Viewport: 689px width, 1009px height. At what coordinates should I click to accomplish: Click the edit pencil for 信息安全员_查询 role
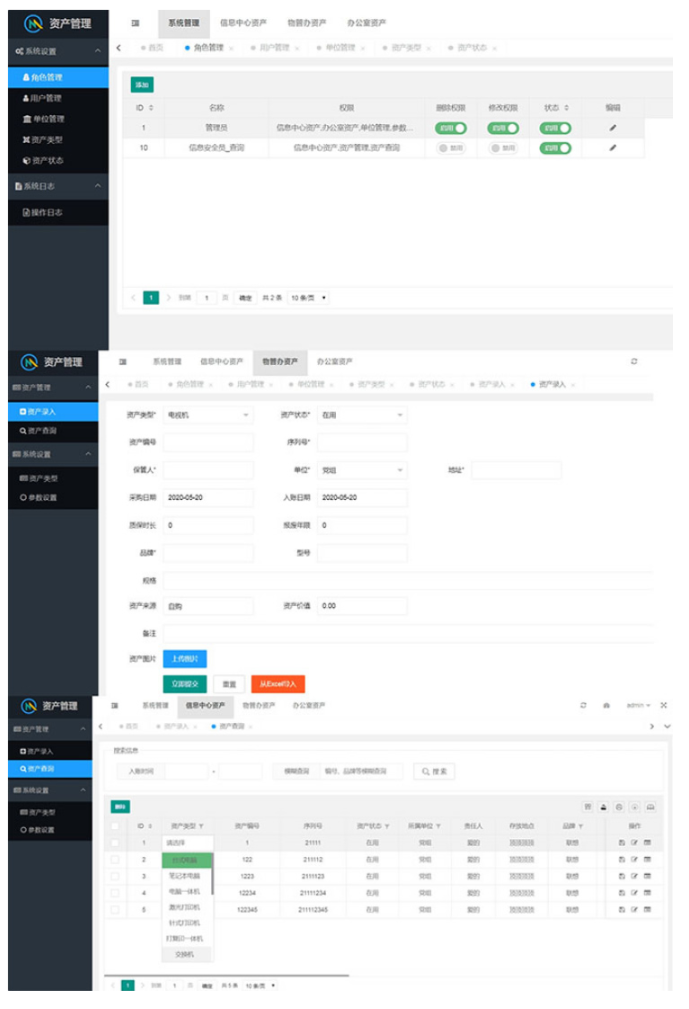[613, 148]
